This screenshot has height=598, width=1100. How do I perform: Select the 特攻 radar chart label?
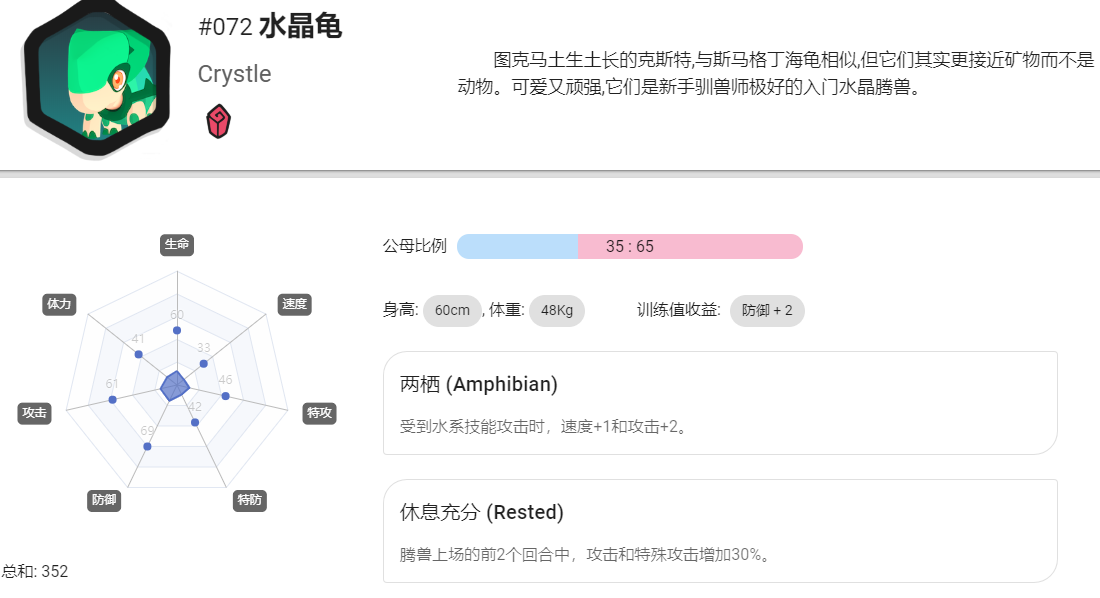[x=319, y=413]
